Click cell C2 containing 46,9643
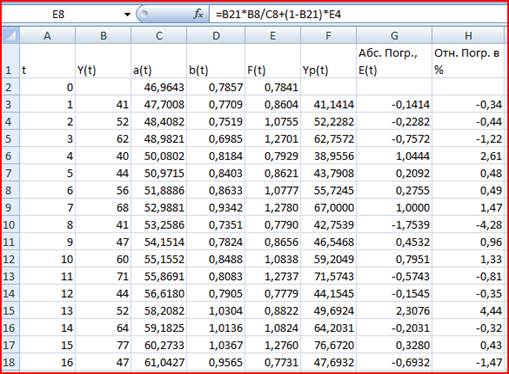The width and height of the screenshot is (509, 374). (x=159, y=87)
